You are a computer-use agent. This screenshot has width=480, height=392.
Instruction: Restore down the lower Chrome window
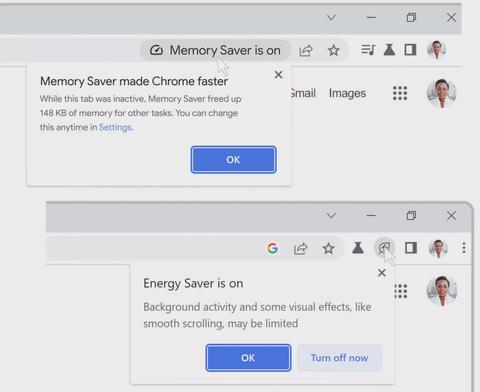coord(411,216)
